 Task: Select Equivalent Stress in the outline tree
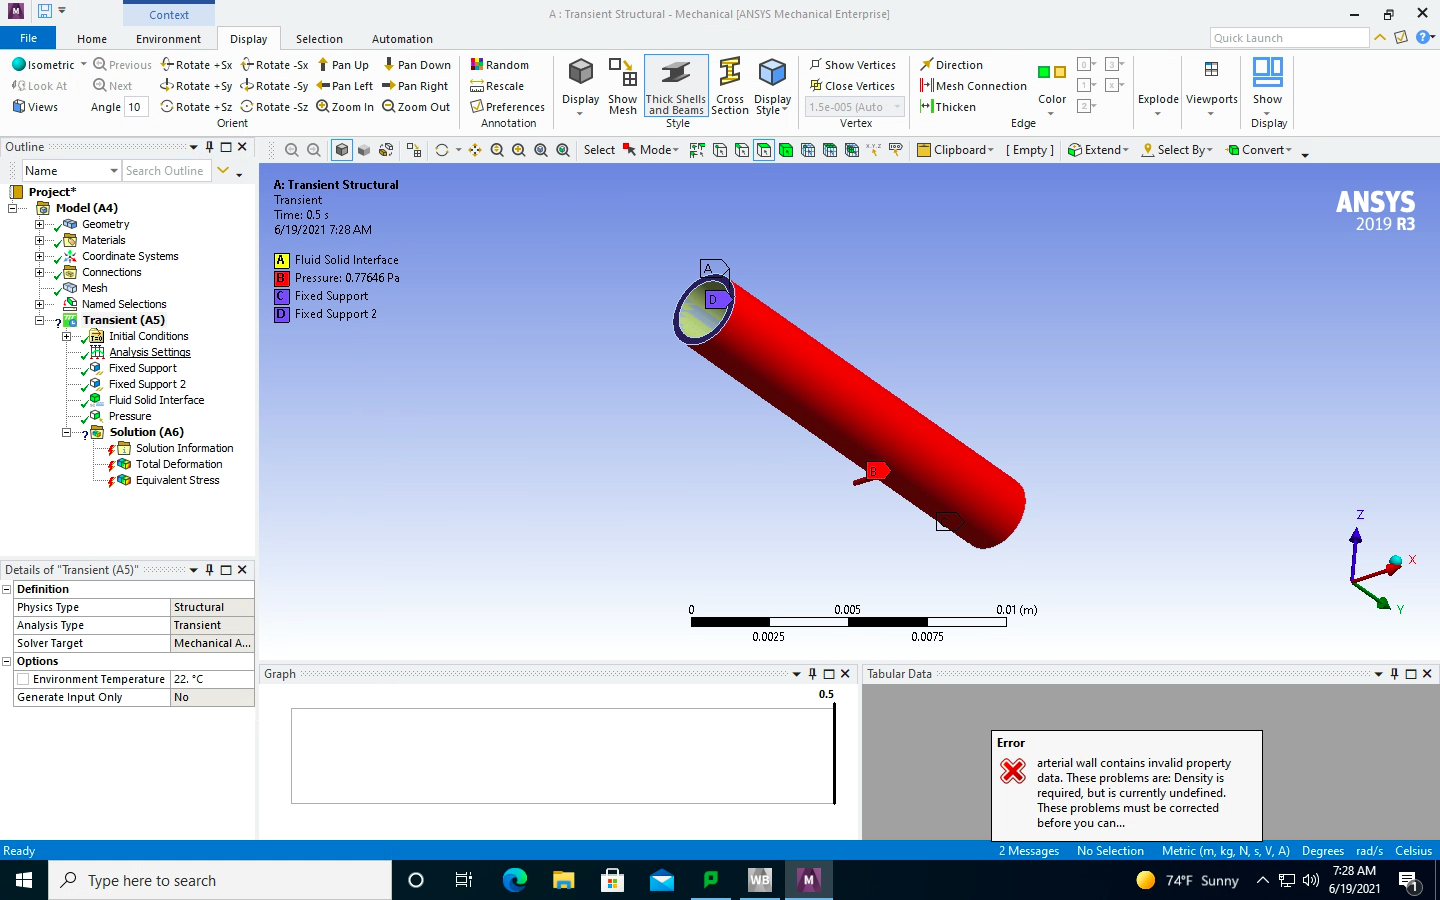pyautogui.click(x=177, y=480)
